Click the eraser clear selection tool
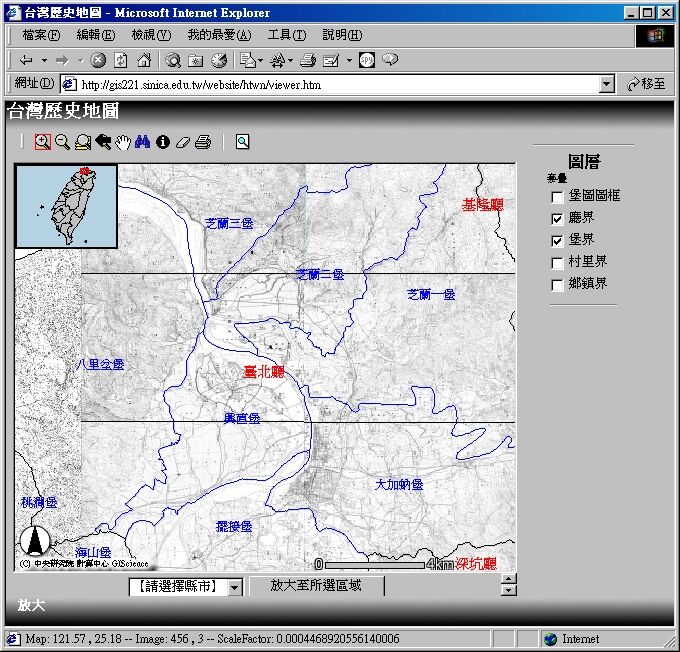Image resolution: width=680 pixels, height=652 pixels. click(183, 142)
